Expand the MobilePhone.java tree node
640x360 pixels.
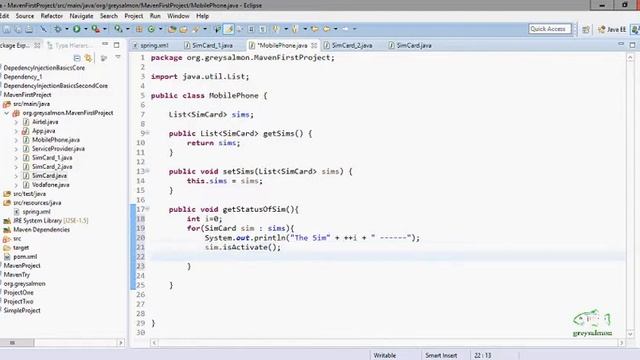(x=16, y=140)
